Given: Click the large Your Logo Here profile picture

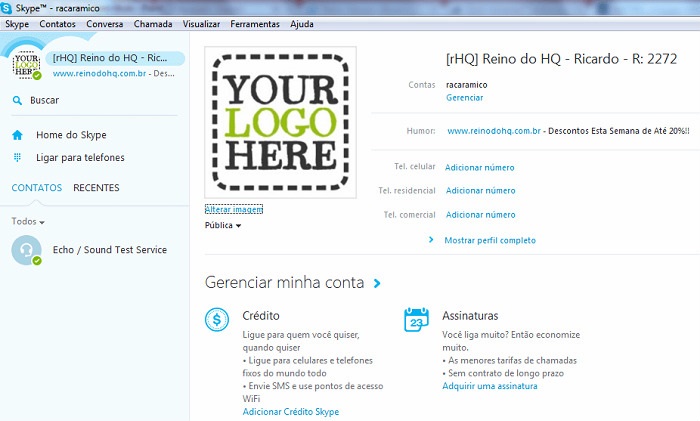Looking at the screenshot, I should tap(280, 122).
